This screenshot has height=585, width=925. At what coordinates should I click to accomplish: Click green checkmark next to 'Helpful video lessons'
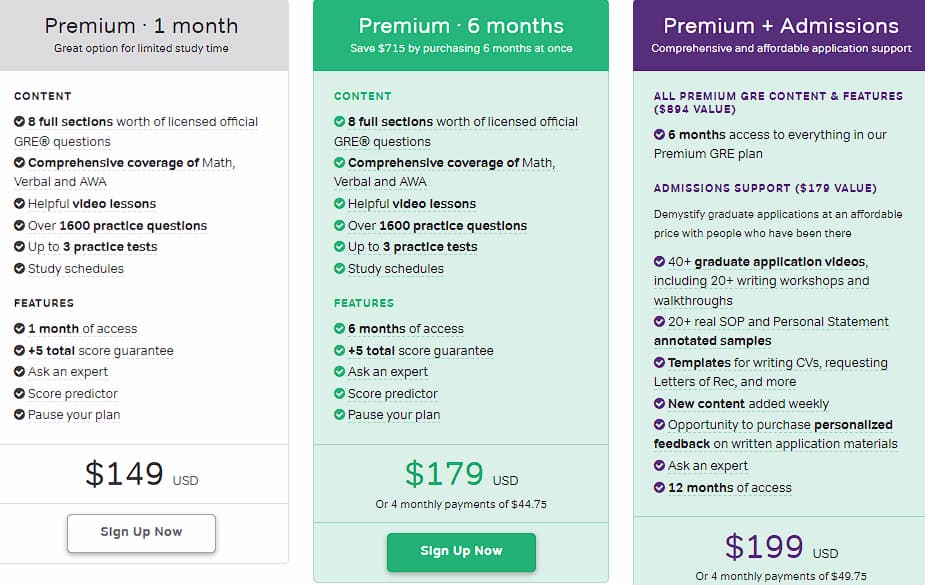[x=339, y=203]
